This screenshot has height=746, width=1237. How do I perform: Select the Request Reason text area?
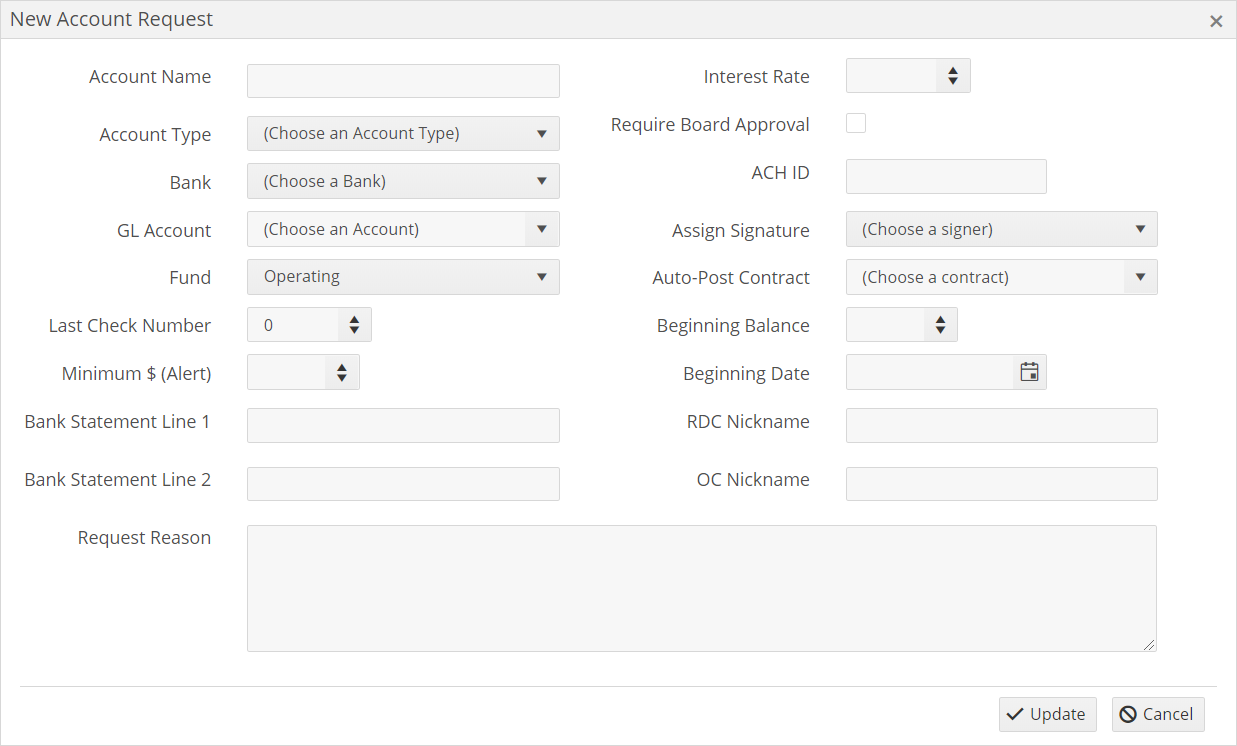click(x=701, y=588)
